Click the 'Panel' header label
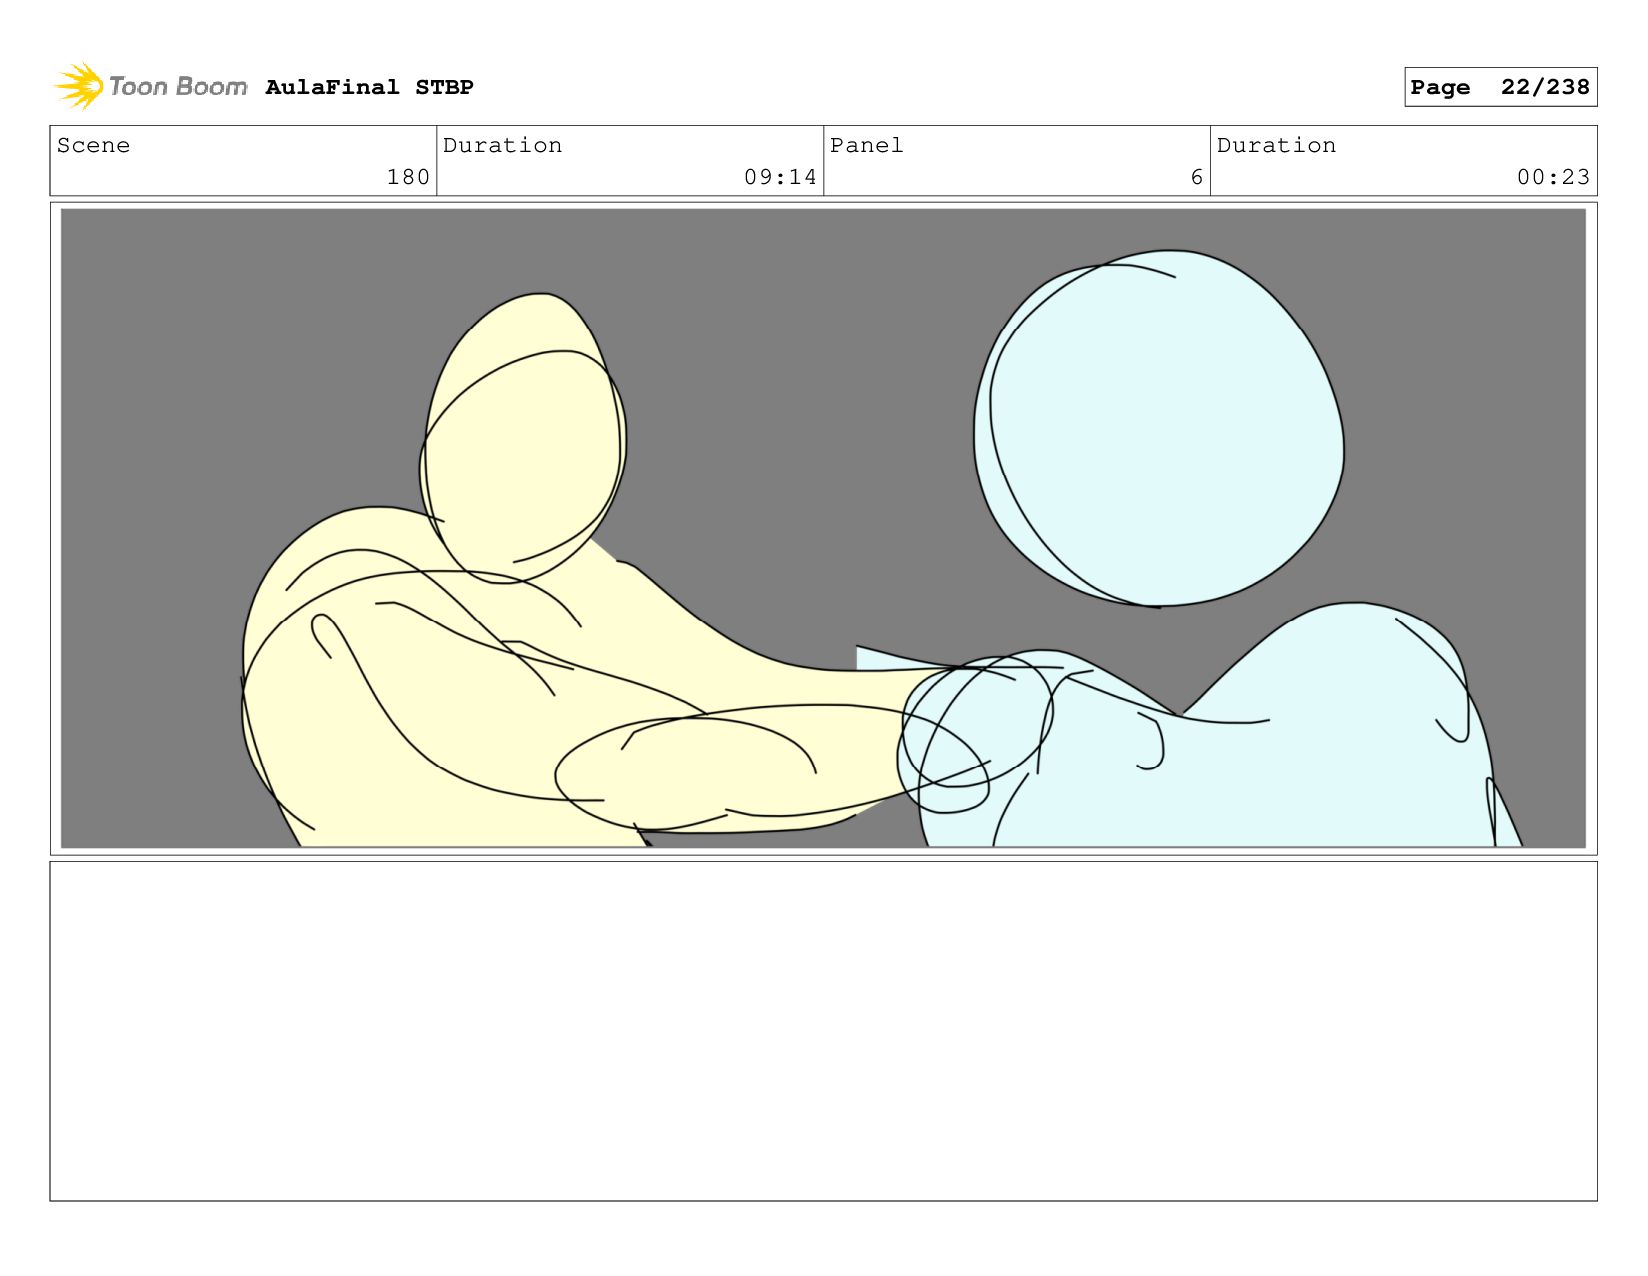This screenshot has height=1276, width=1648. pyautogui.click(x=866, y=145)
